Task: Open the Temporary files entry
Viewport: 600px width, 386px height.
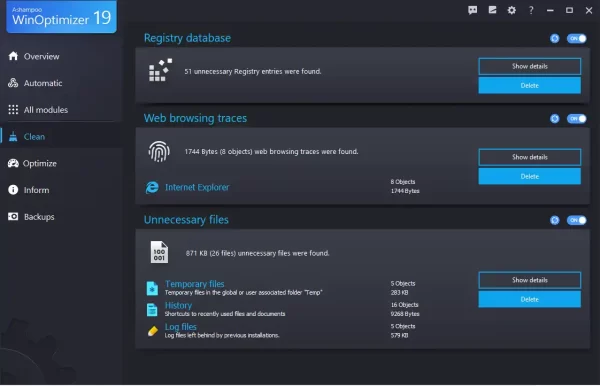Action: [194, 284]
